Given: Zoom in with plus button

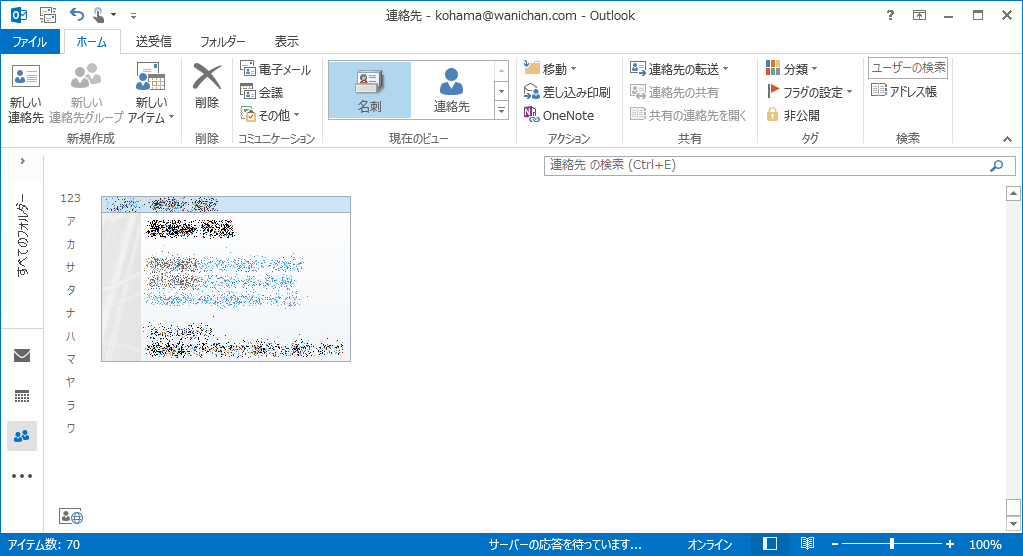Looking at the screenshot, I should point(950,544).
